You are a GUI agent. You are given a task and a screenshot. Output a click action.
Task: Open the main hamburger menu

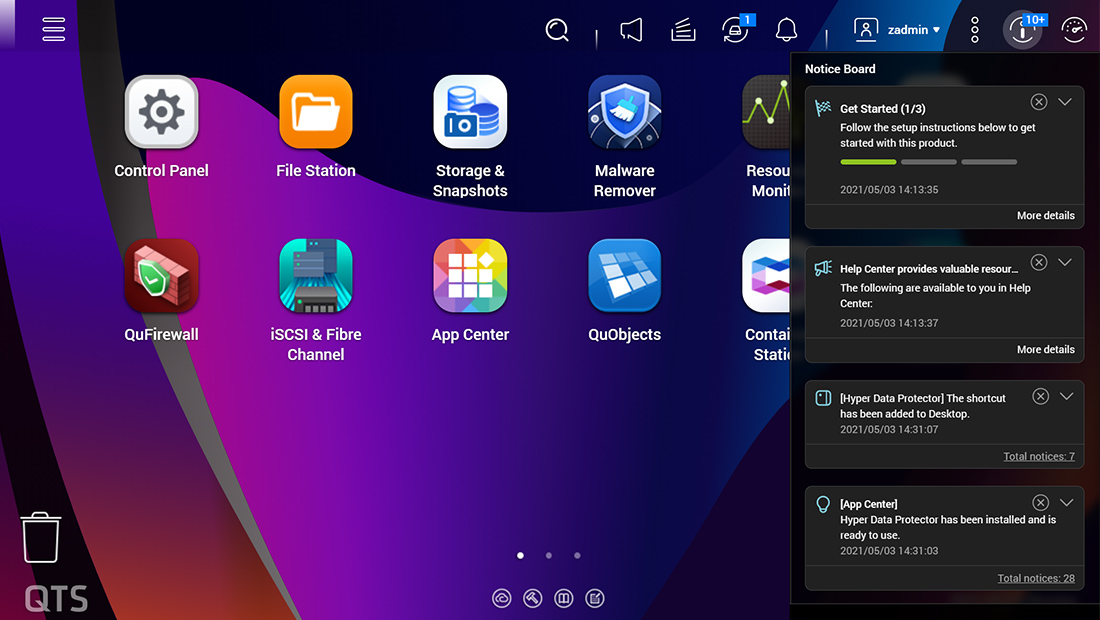pos(53,29)
